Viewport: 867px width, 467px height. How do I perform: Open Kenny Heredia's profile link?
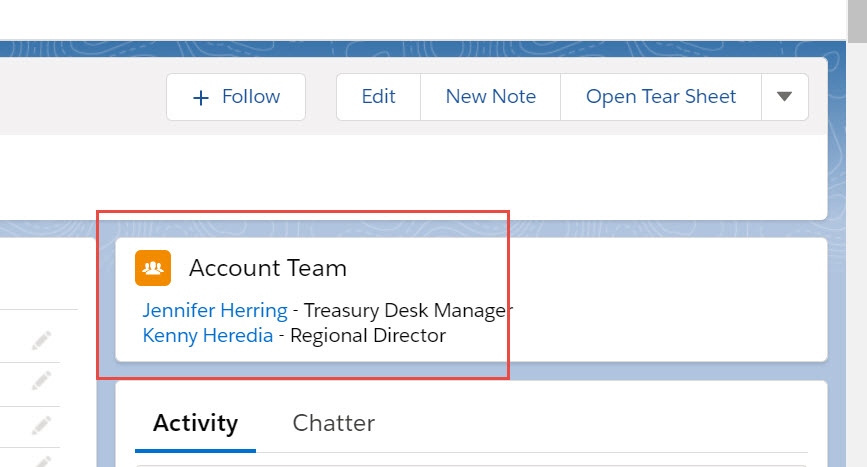click(208, 336)
